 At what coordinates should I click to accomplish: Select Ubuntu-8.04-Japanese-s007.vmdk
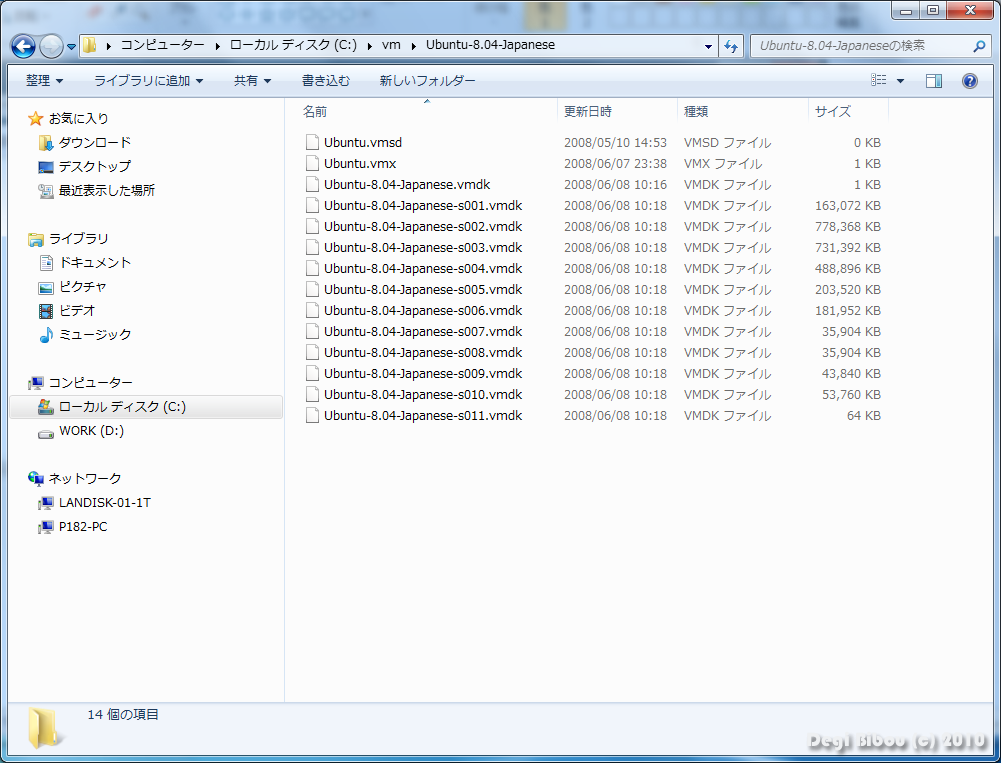[x=423, y=331]
